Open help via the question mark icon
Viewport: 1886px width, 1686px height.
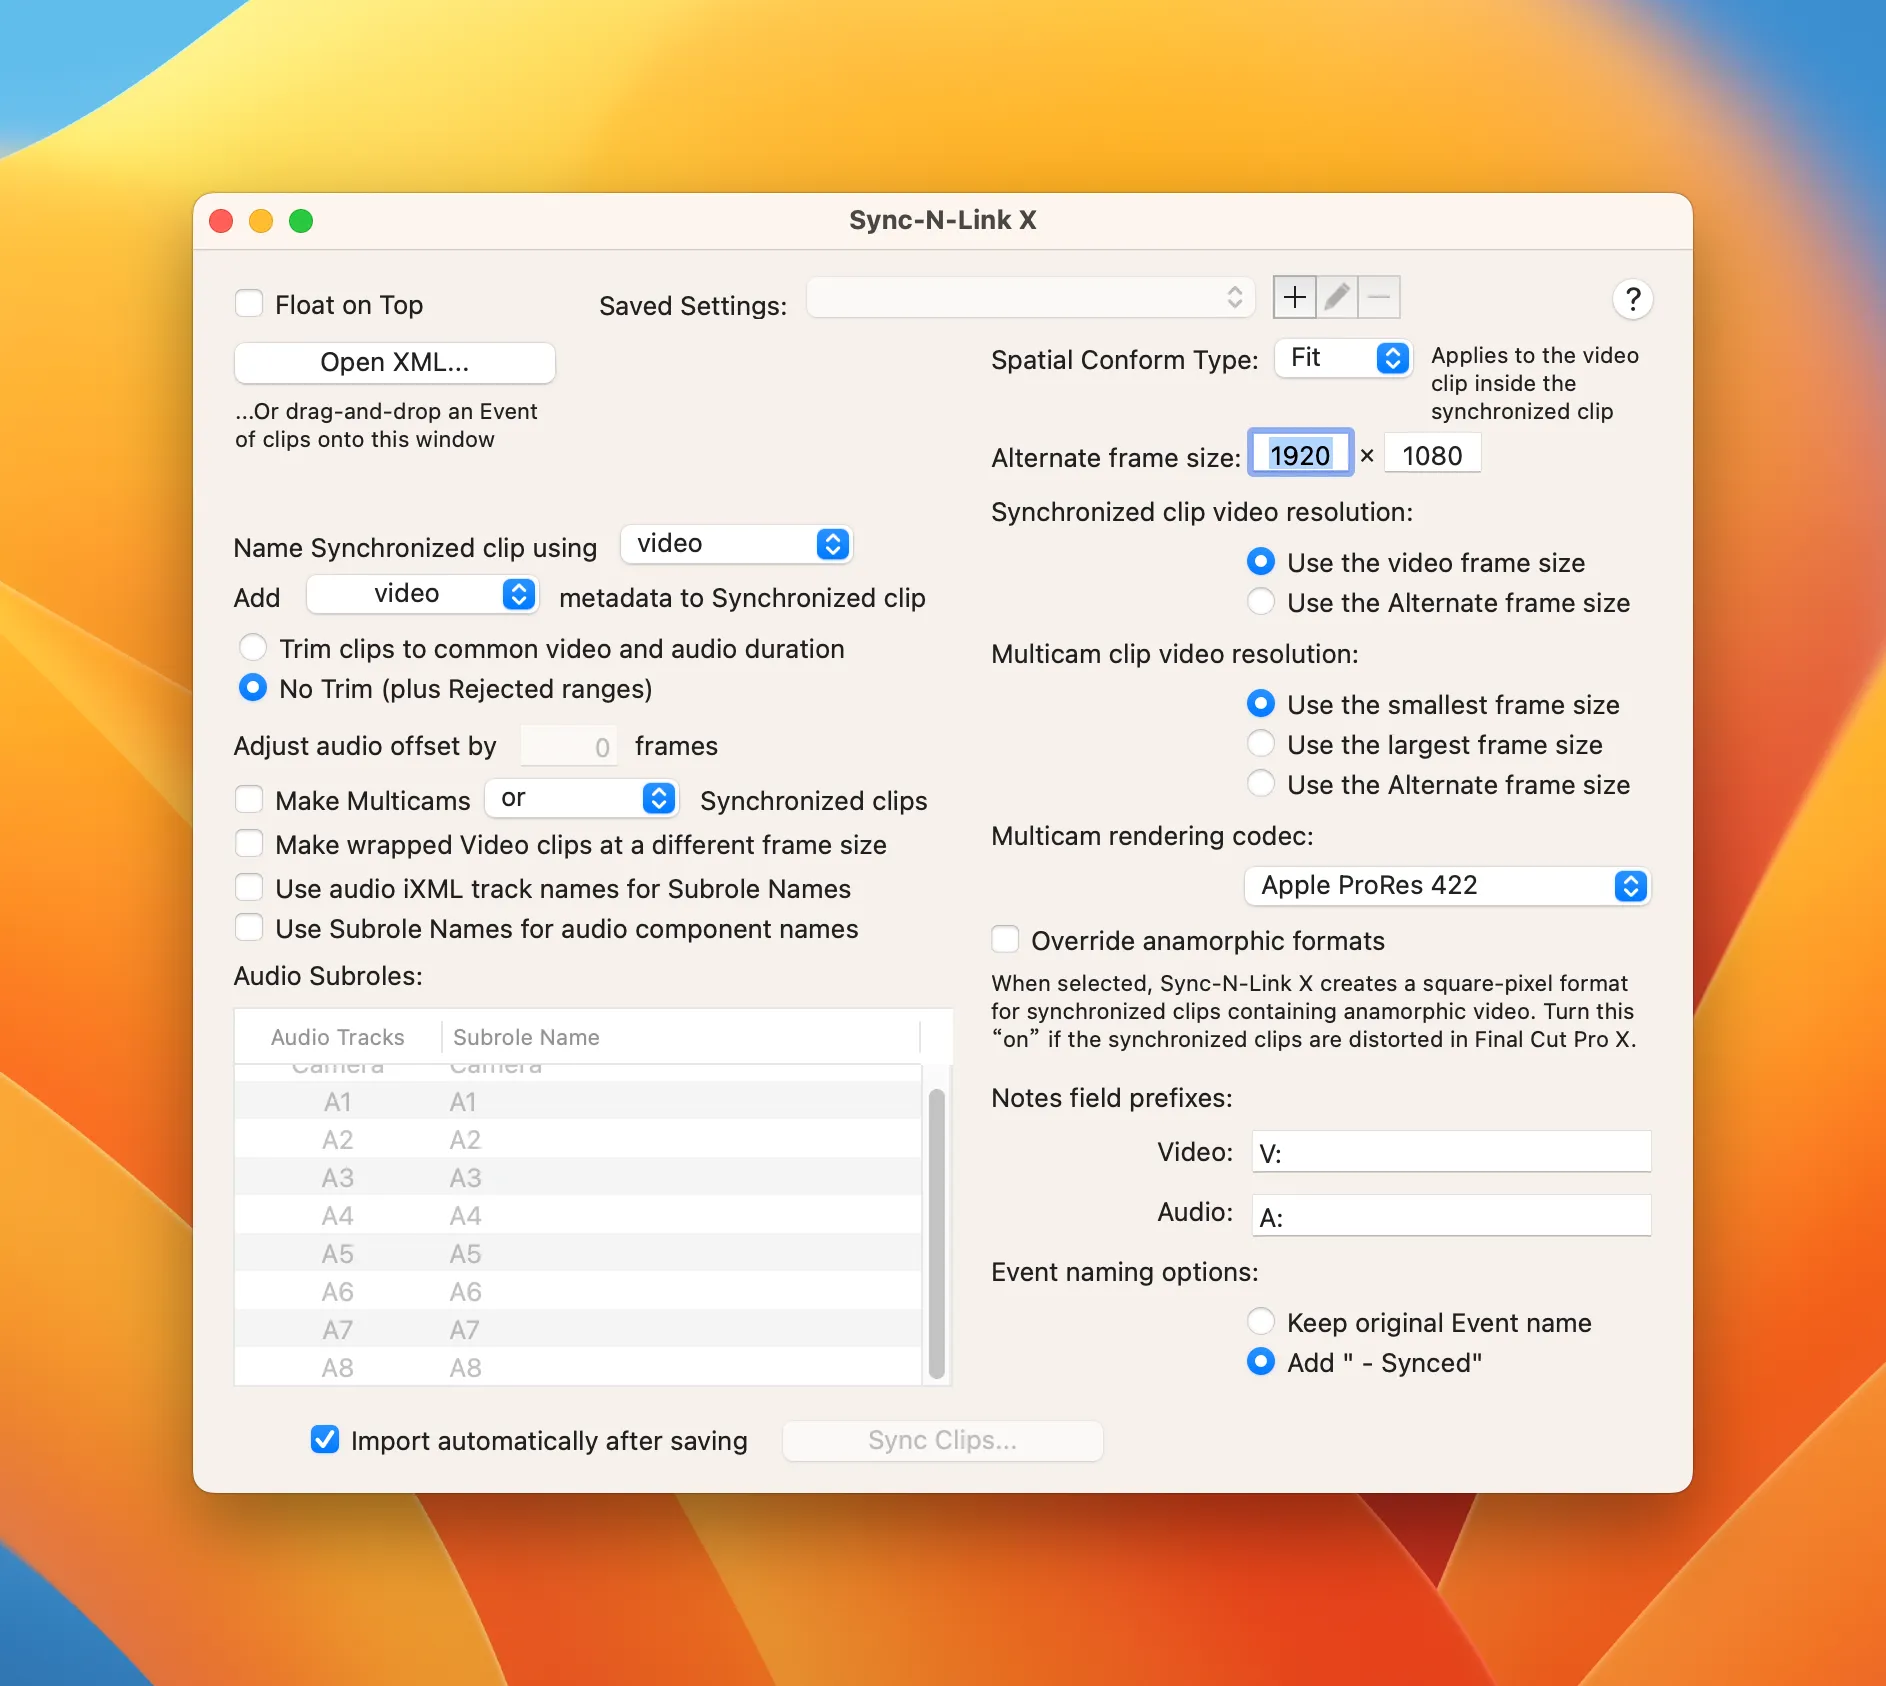(x=1632, y=299)
